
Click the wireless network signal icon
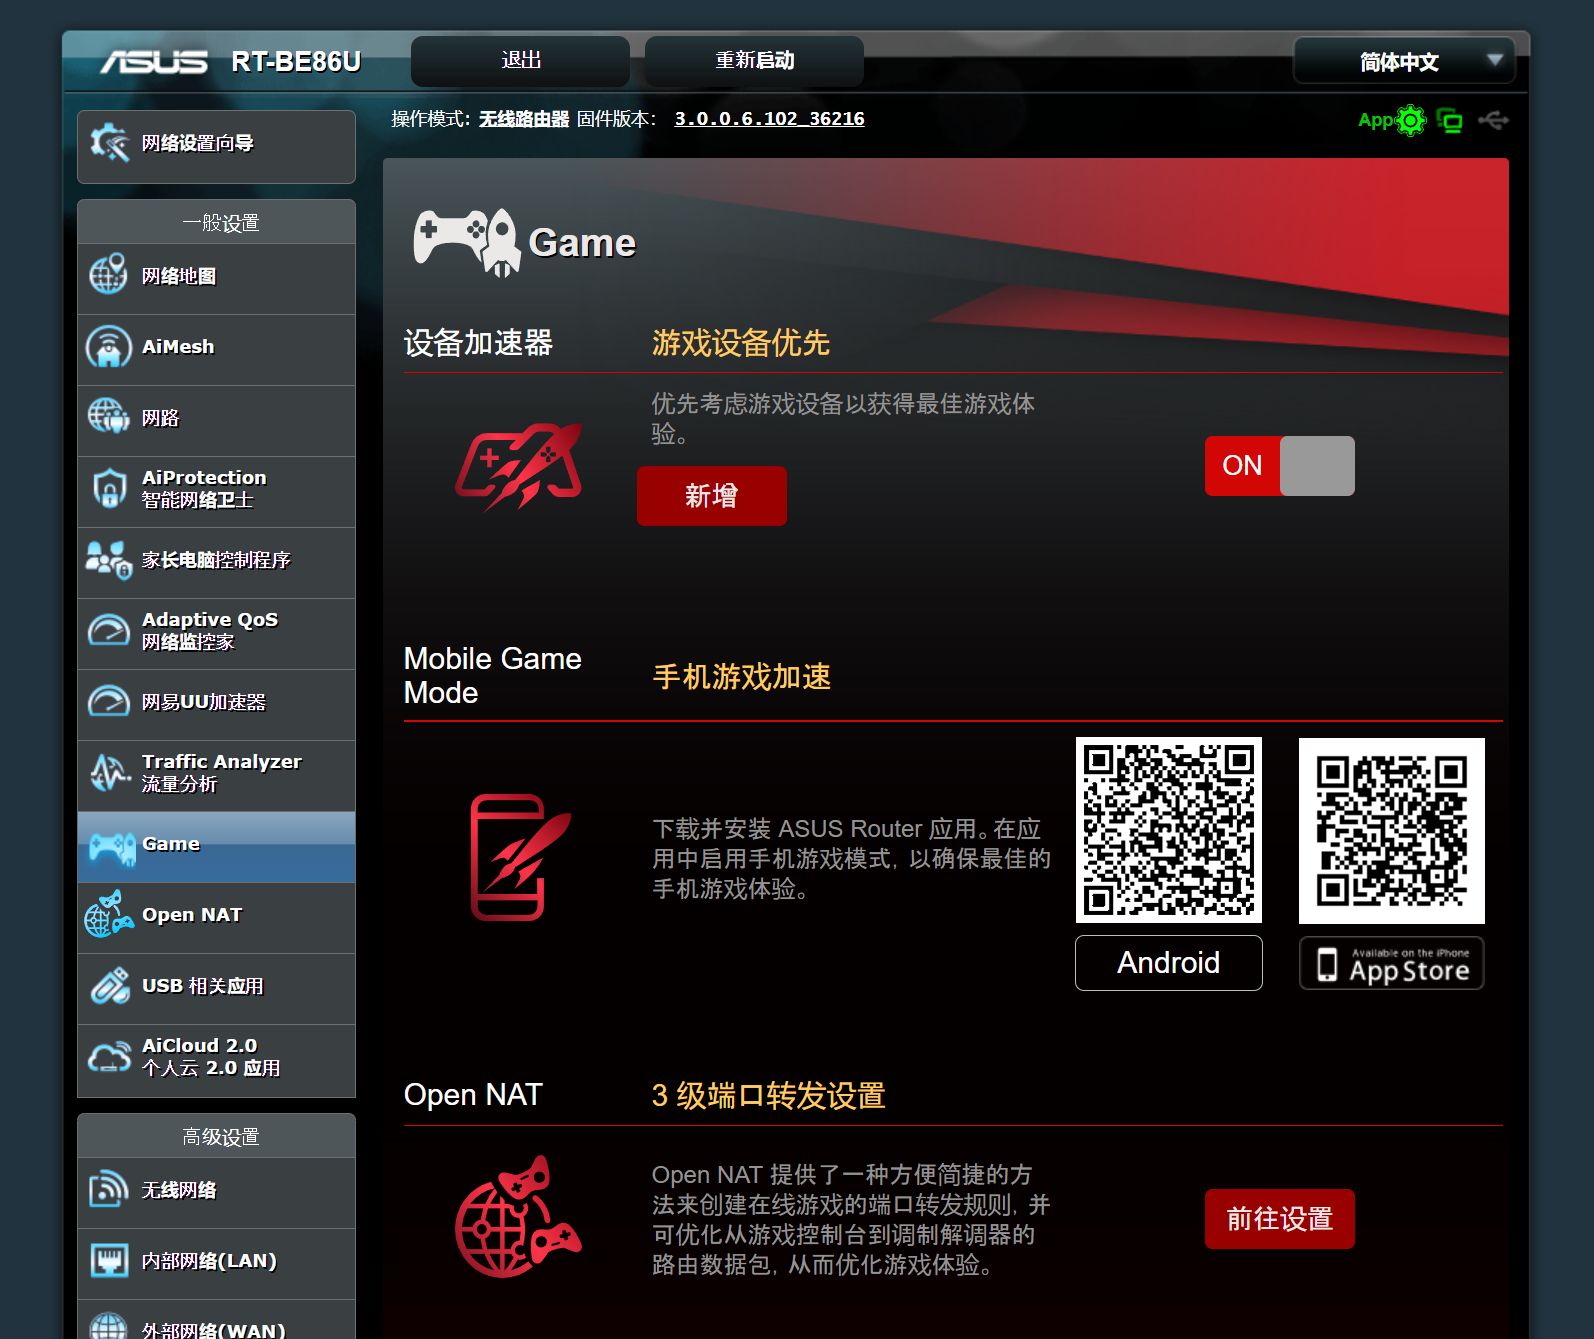[108, 1189]
